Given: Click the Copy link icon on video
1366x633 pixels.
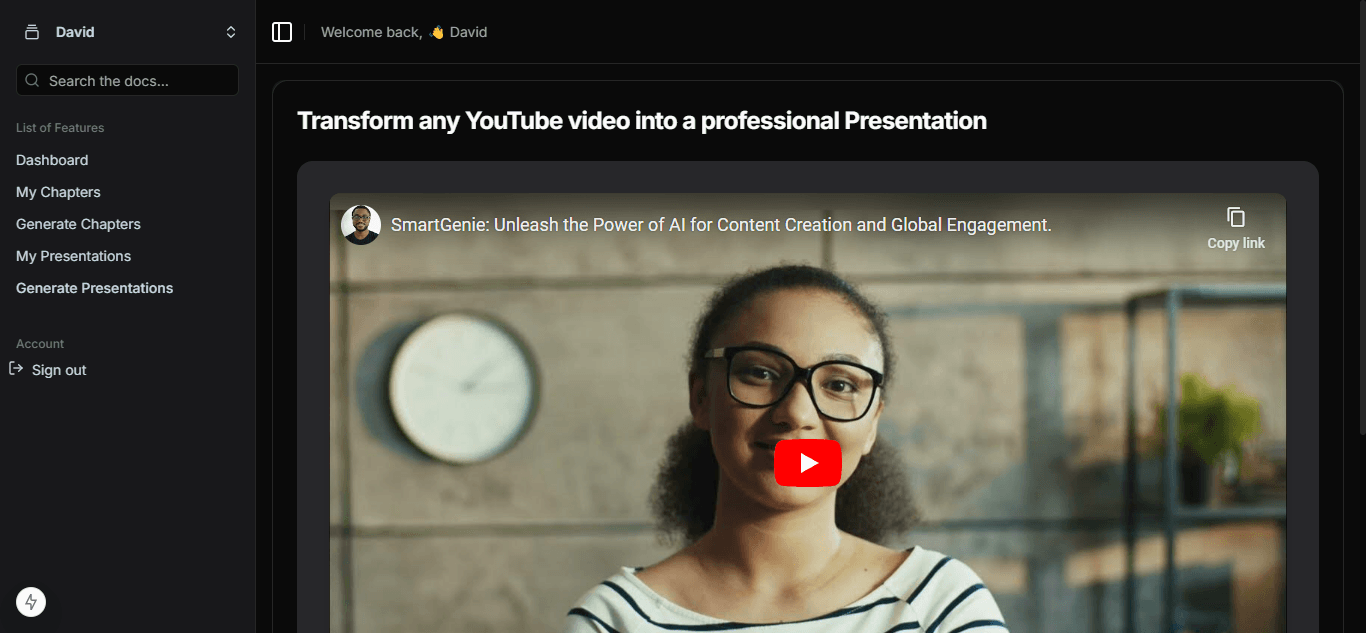Looking at the screenshot, I should tap(1236, 217).
